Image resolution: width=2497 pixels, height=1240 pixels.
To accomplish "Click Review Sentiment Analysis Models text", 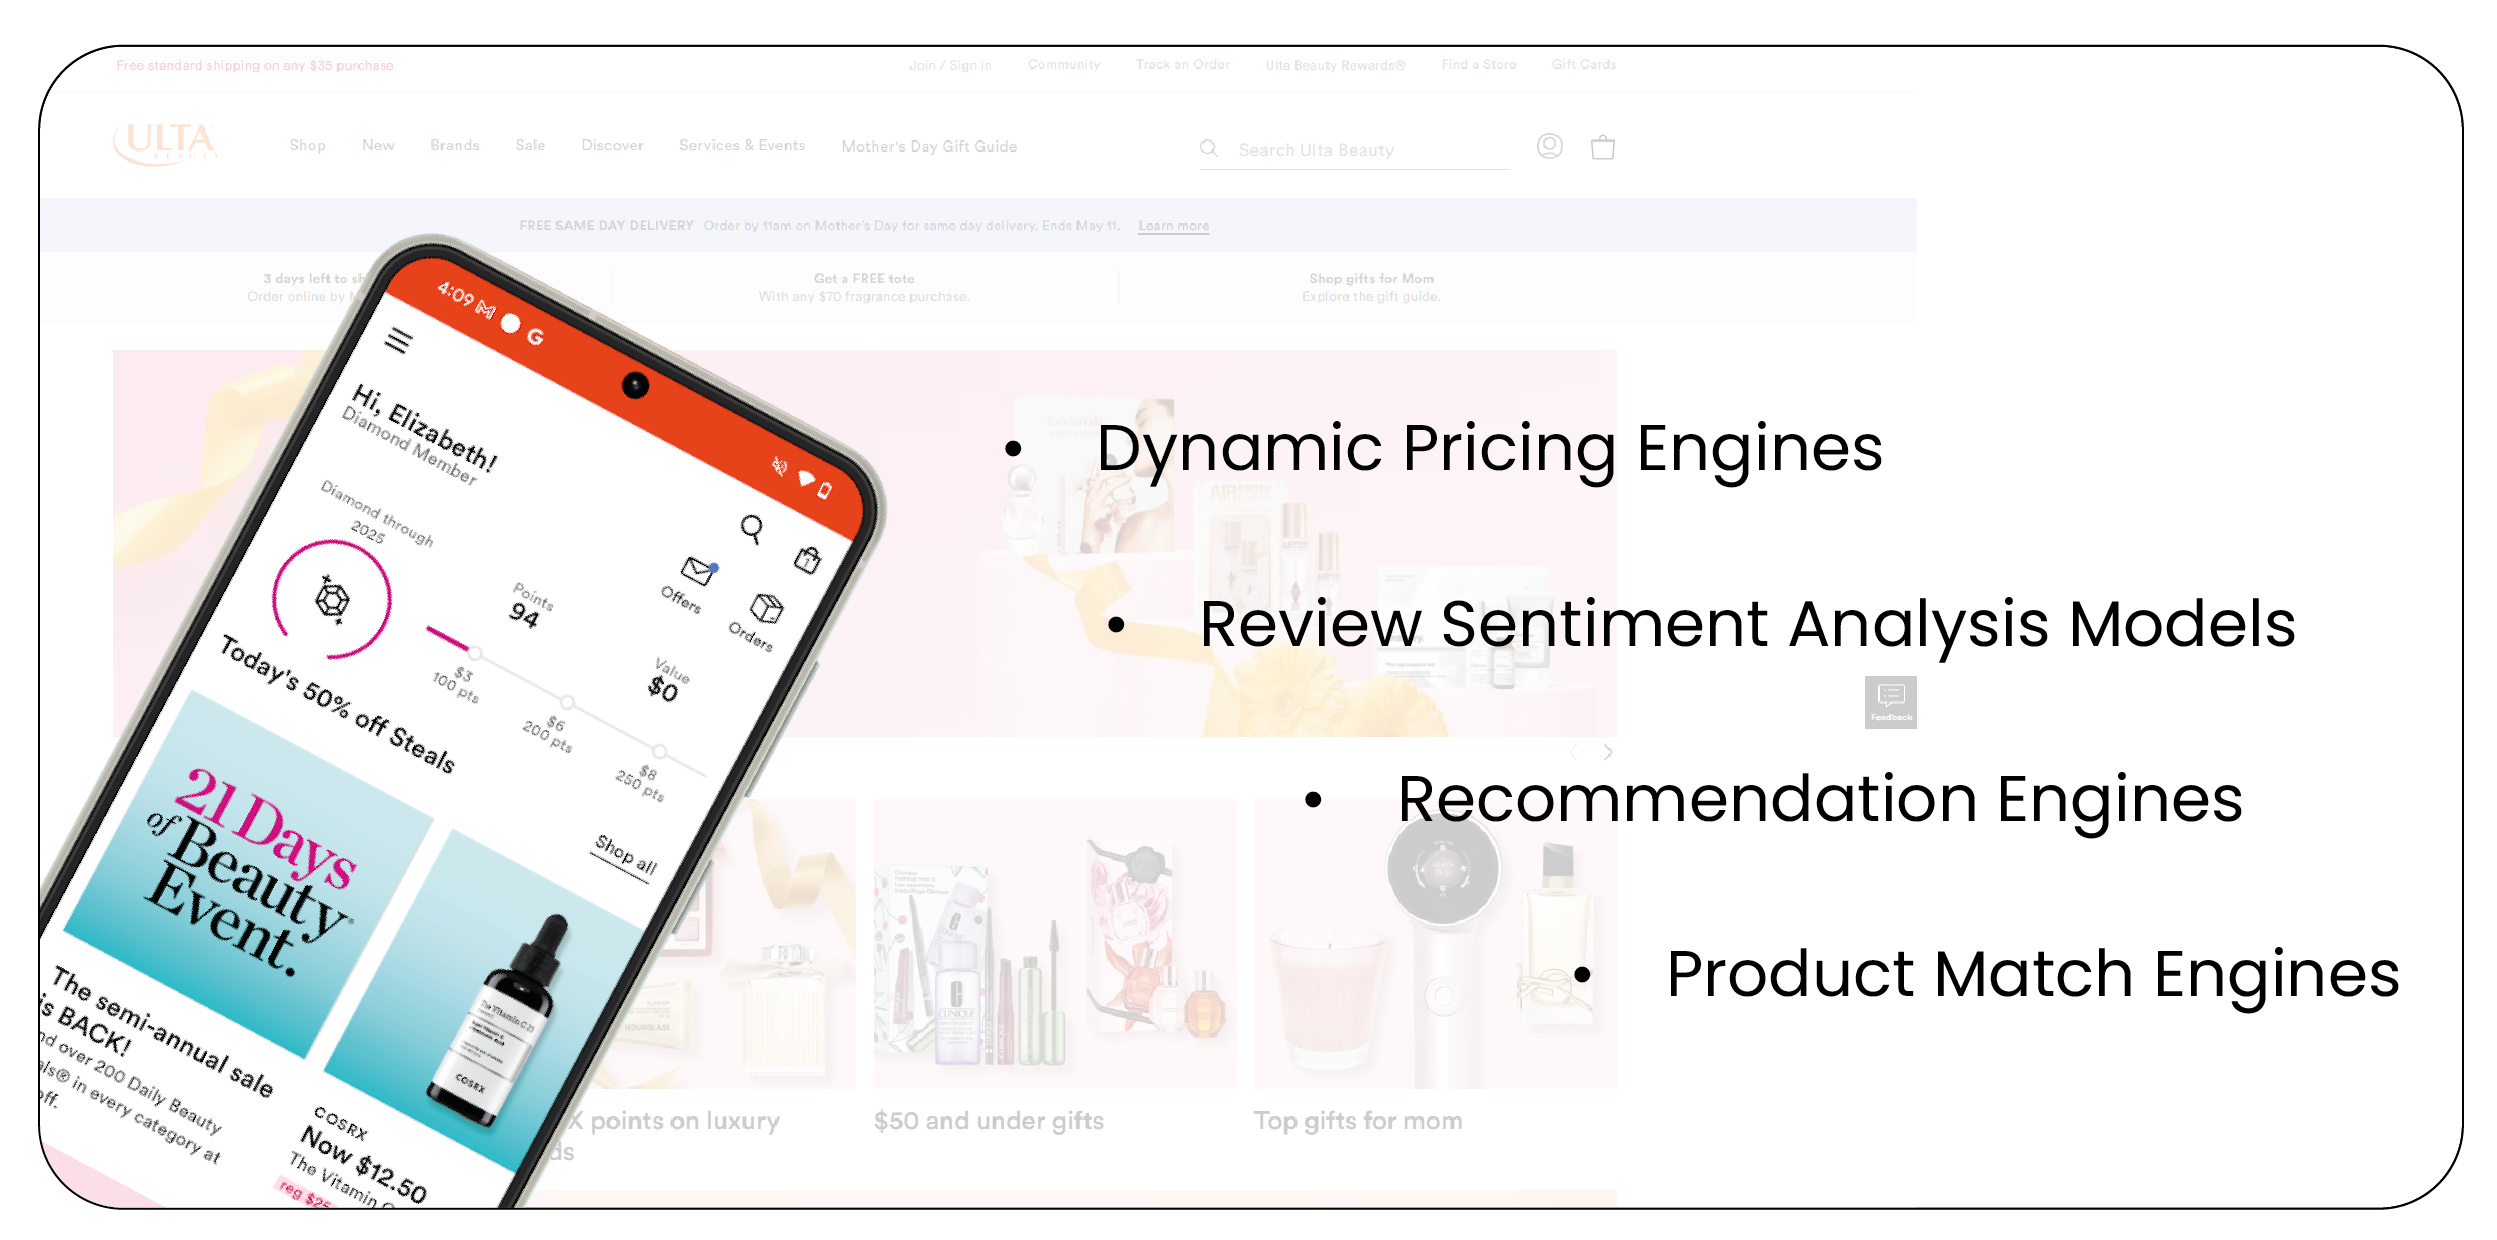I will click(1747, 625).
